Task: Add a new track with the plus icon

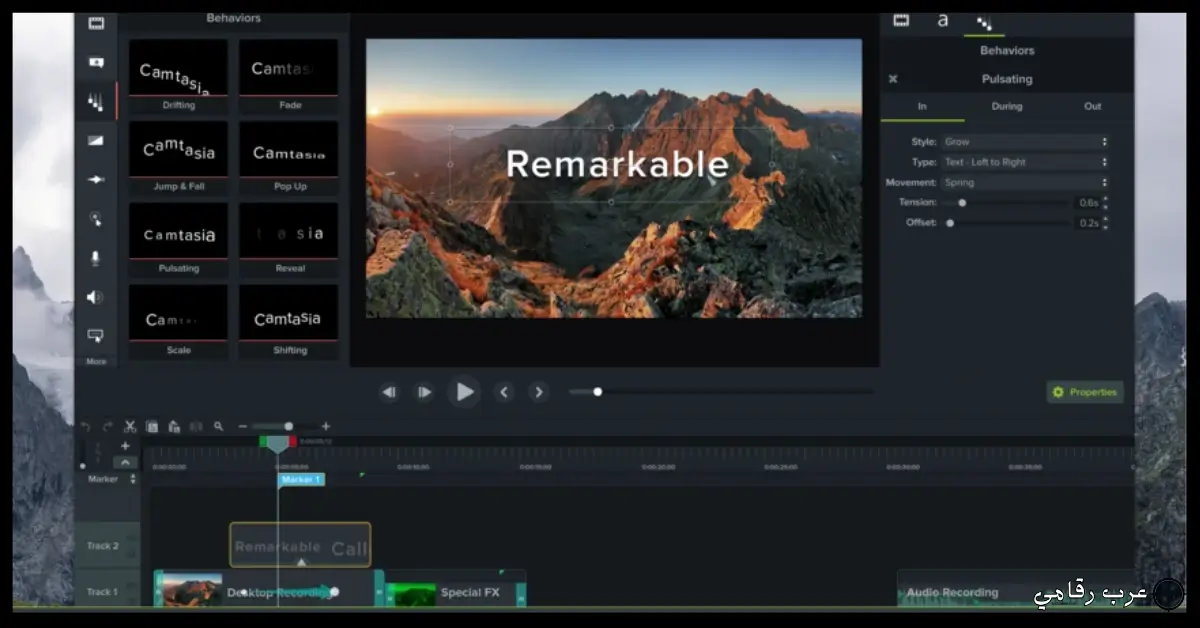Action: click(x=125, y=446)
